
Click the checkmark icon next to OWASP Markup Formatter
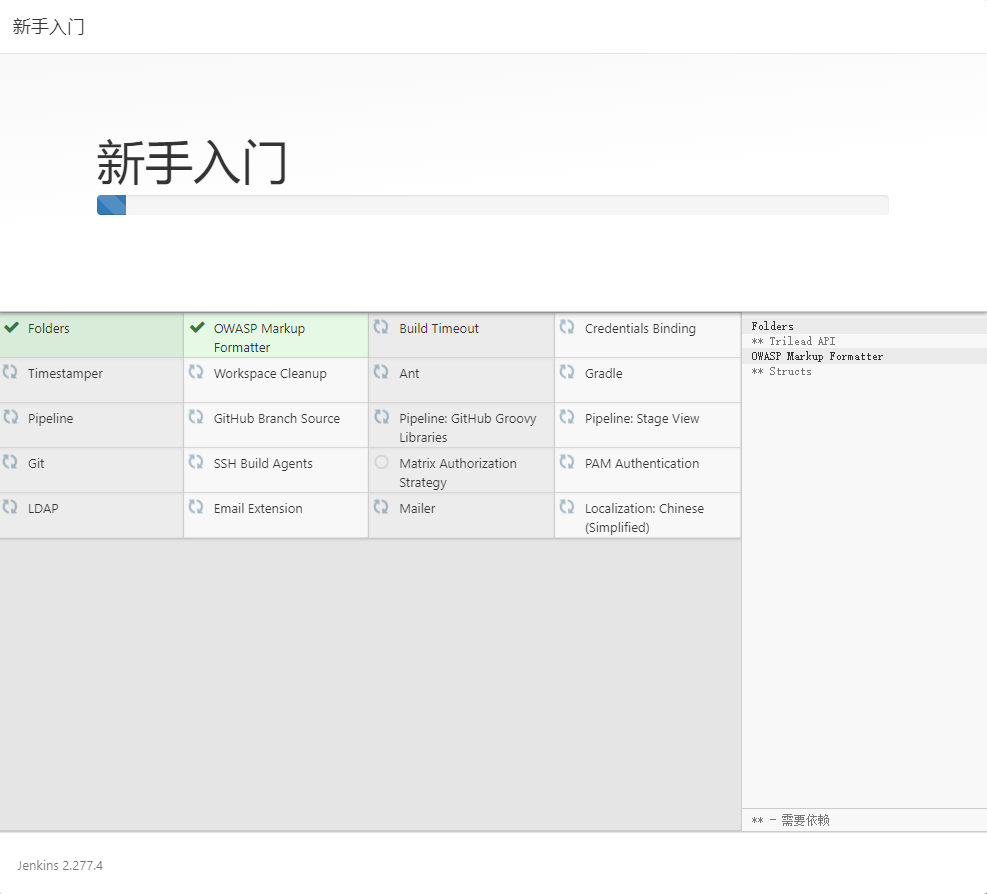coord(197,328)
